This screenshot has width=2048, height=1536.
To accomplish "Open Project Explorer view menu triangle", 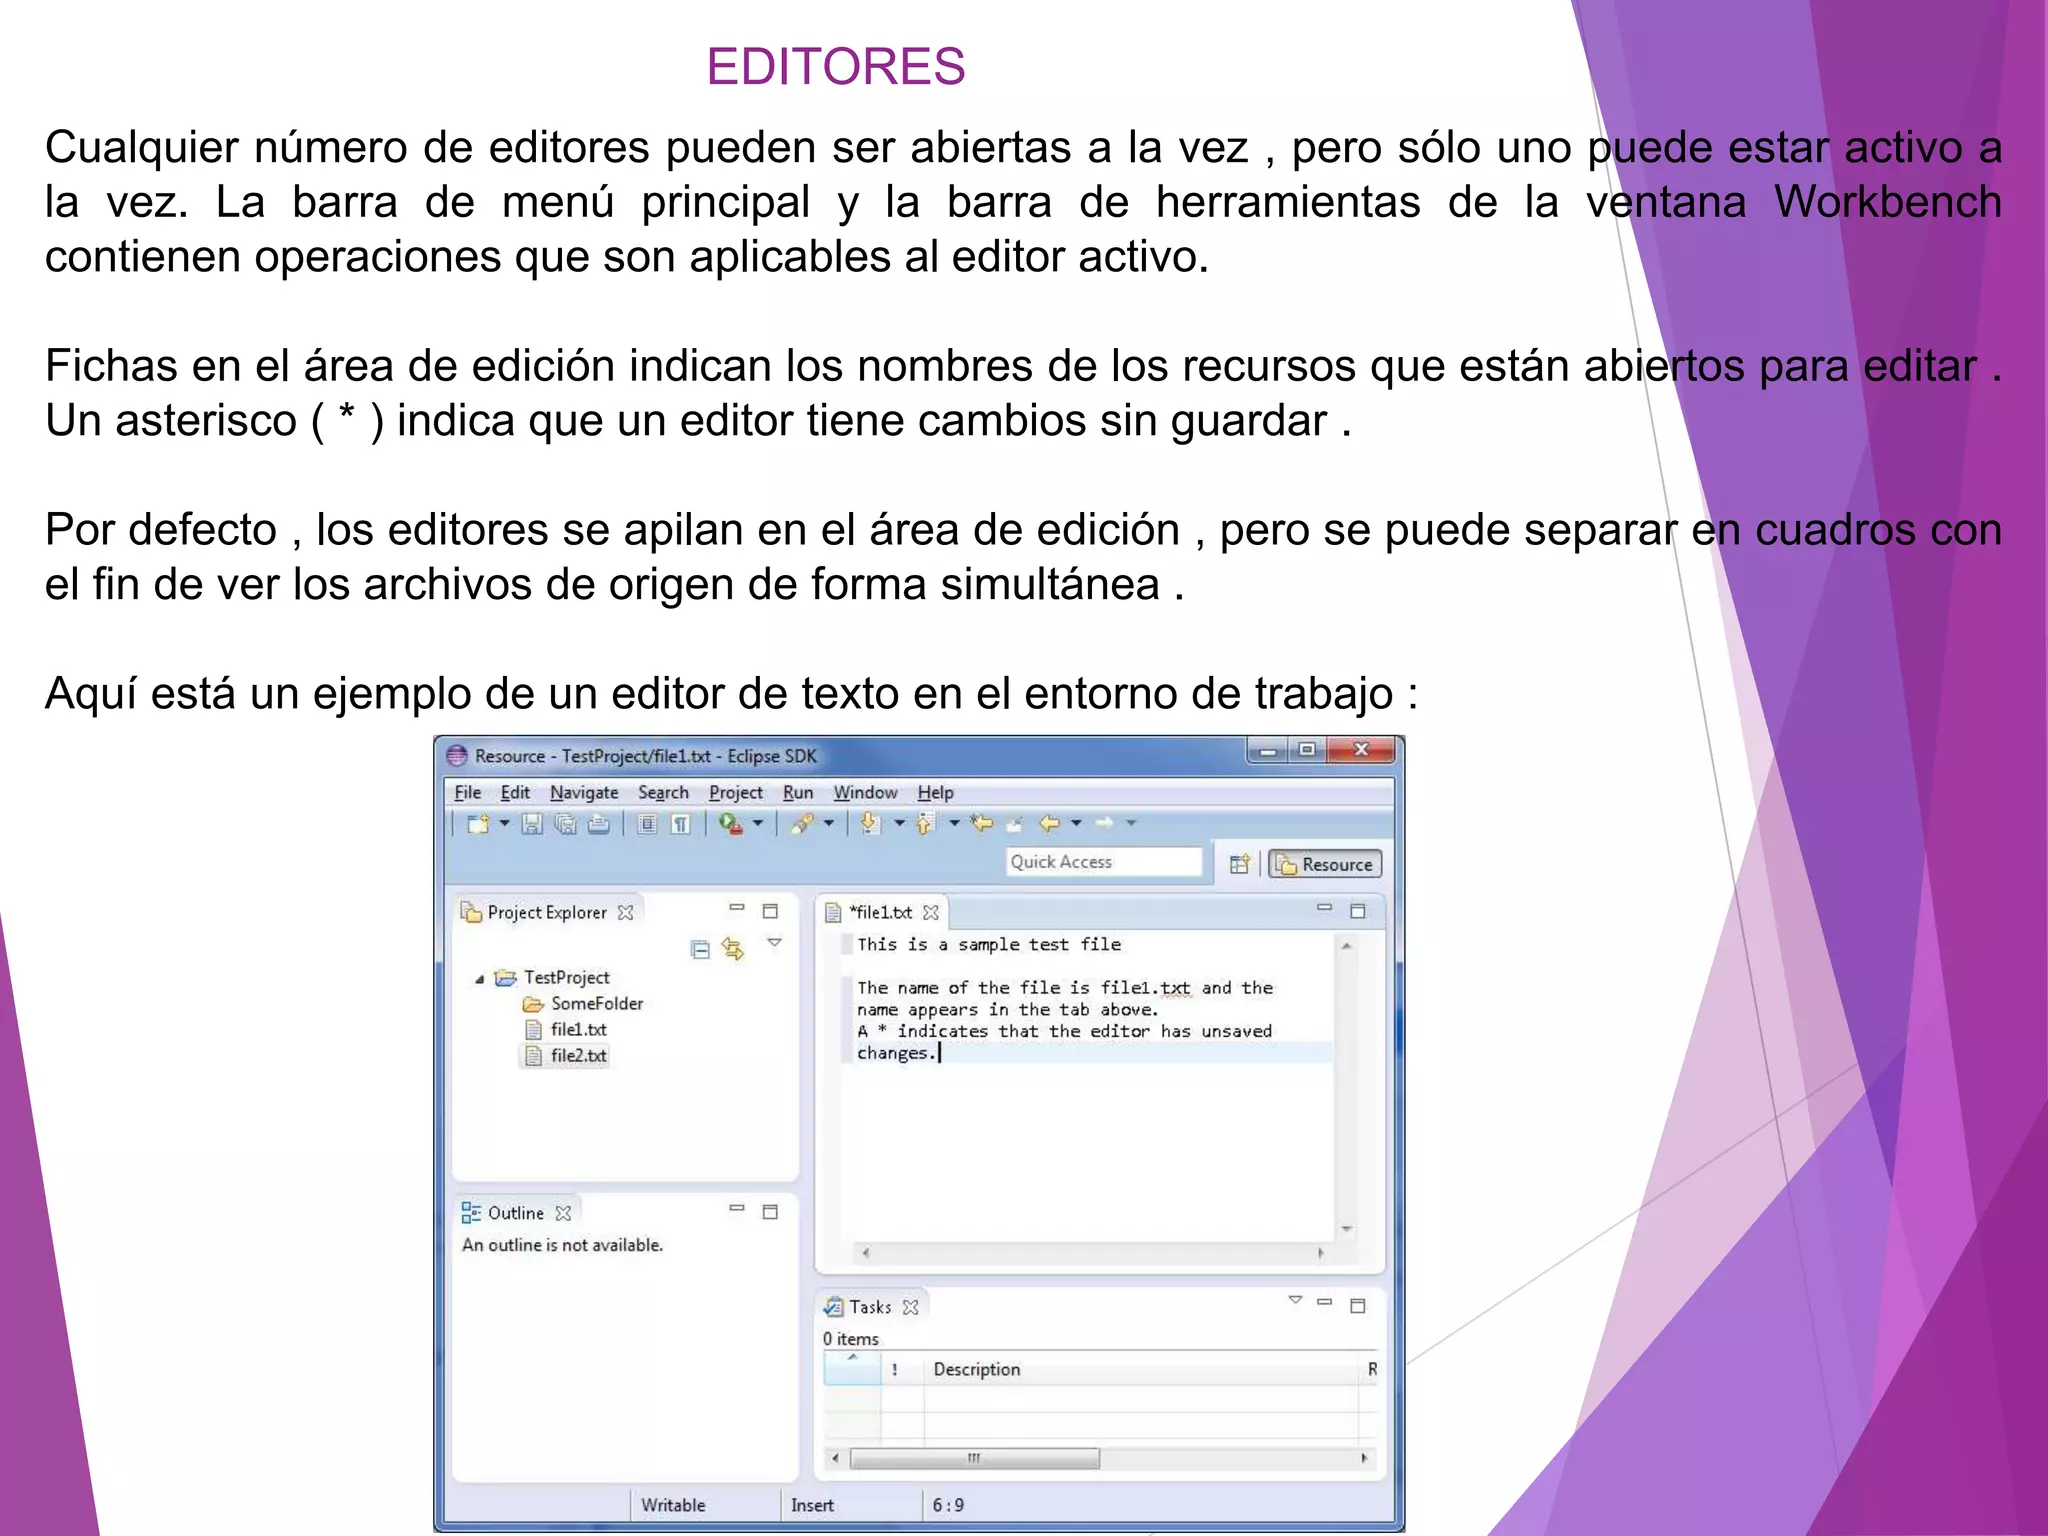I will (774, 943).
